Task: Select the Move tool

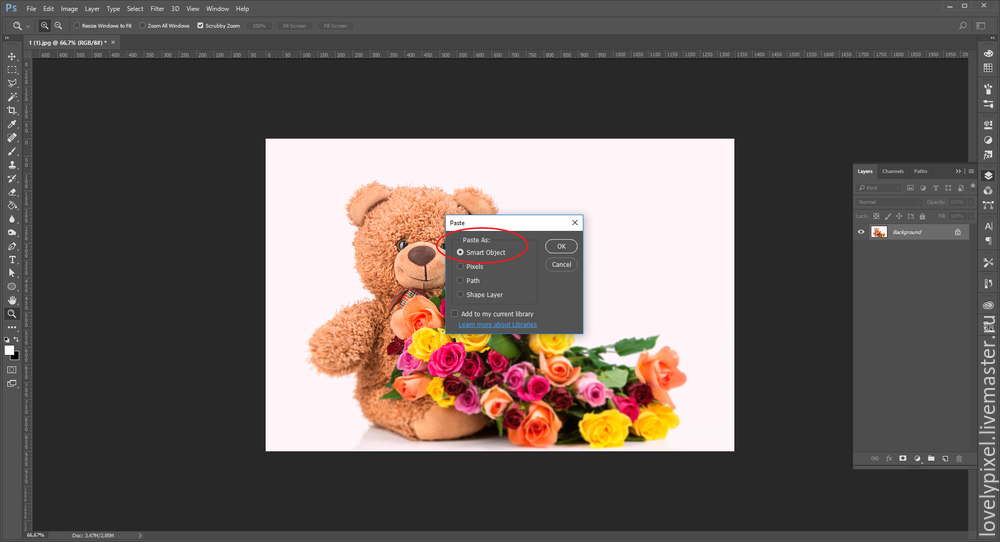Action: coord(12,56)
